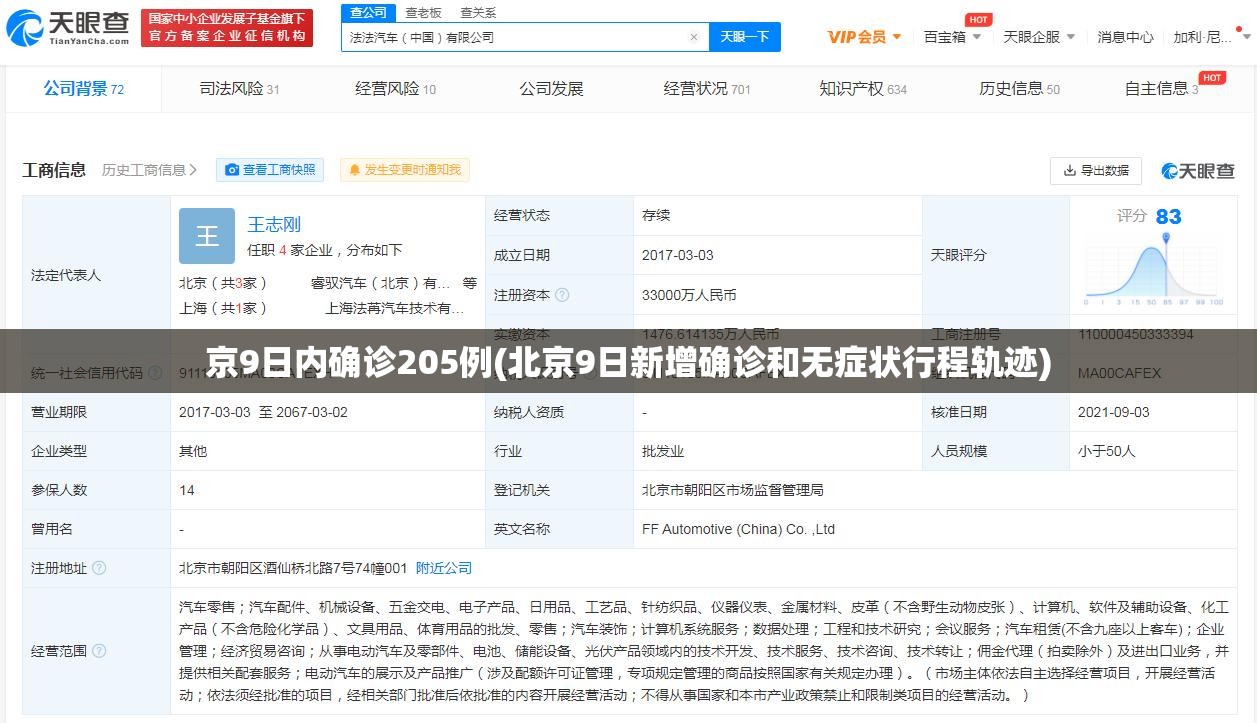Click 查看工商快照 button

pyautogui.click(x=270, y=170)
